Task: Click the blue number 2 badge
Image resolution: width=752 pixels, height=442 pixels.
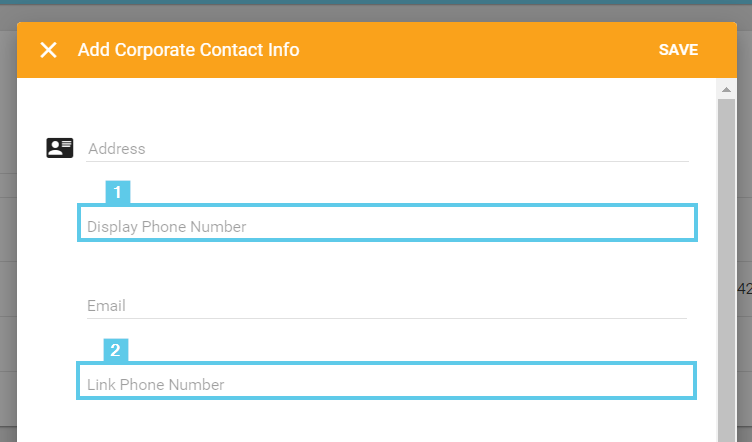Action: click(116, 350)
